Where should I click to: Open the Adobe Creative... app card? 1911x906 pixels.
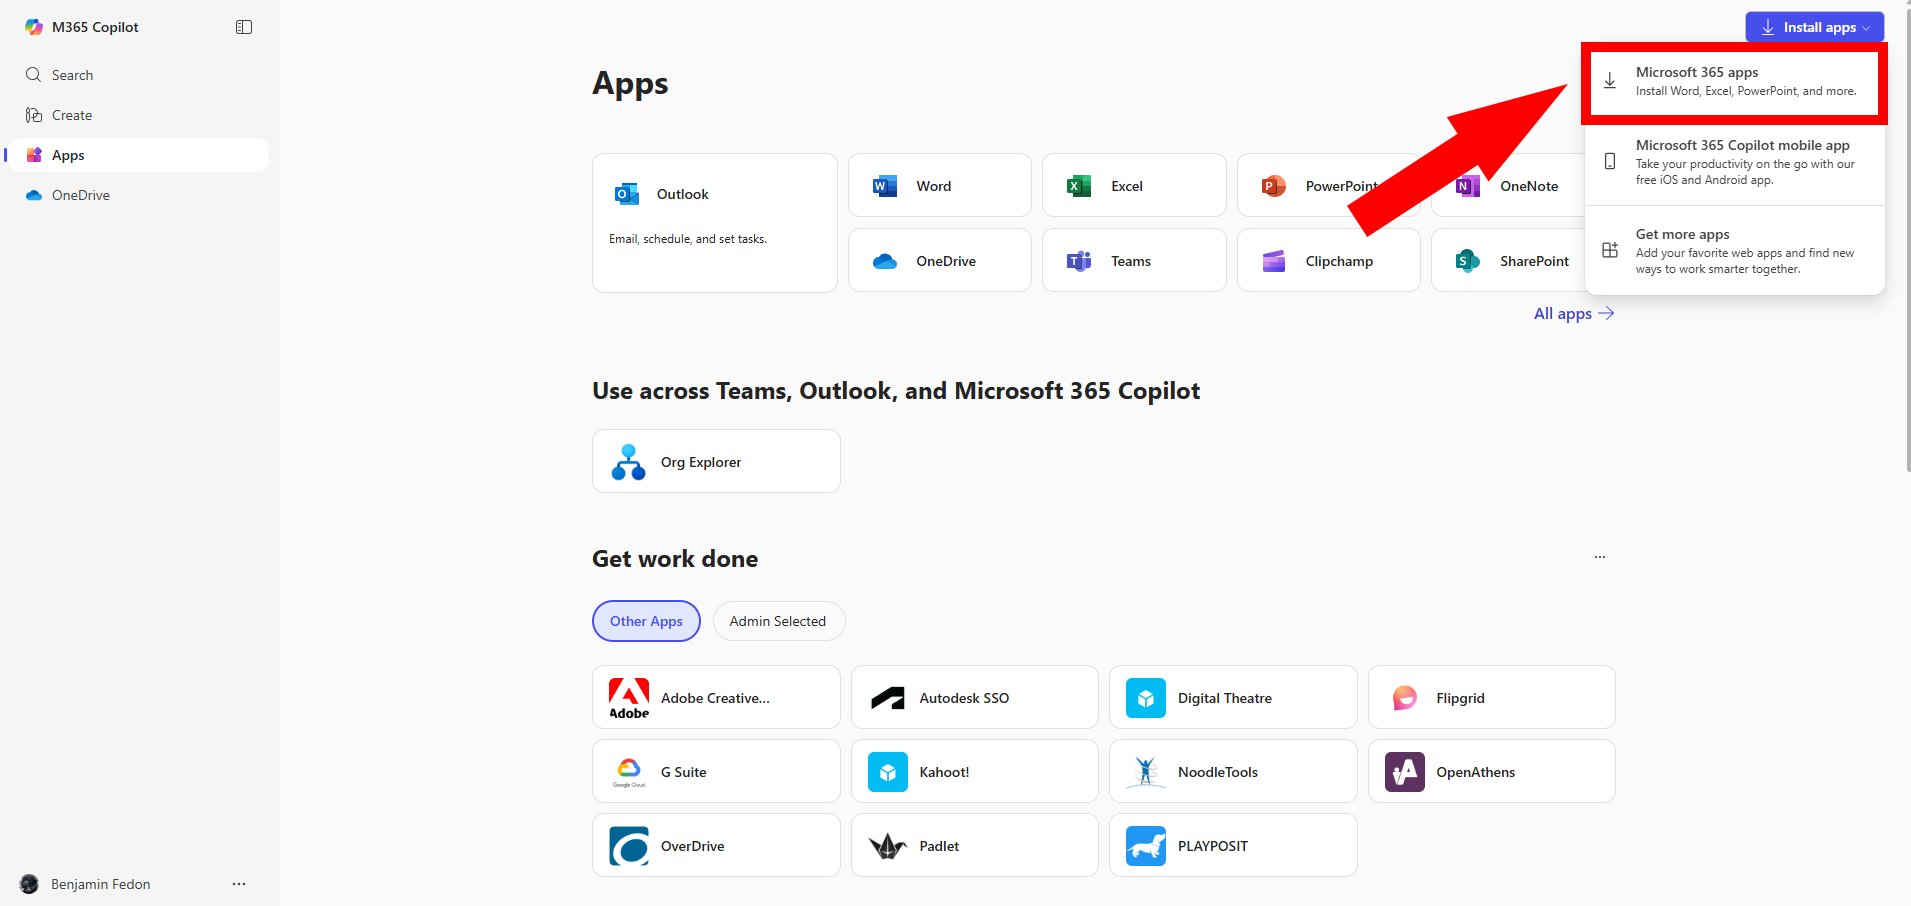coord(716,697)
